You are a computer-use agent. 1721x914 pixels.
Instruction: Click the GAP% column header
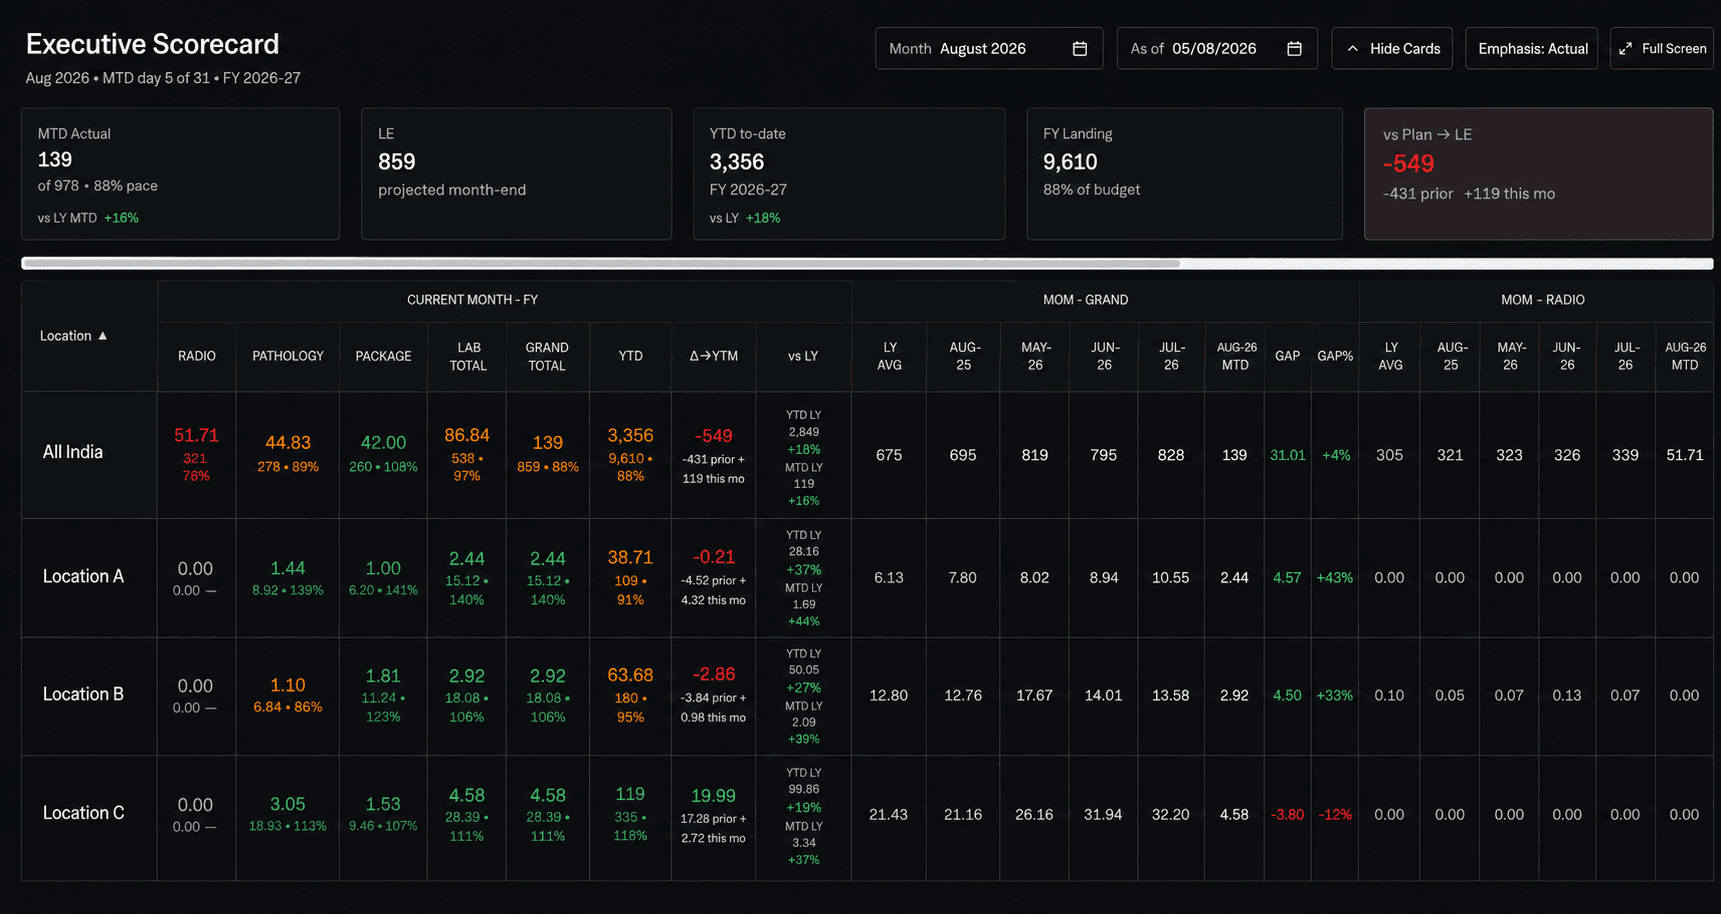(x=1335, y=356)
